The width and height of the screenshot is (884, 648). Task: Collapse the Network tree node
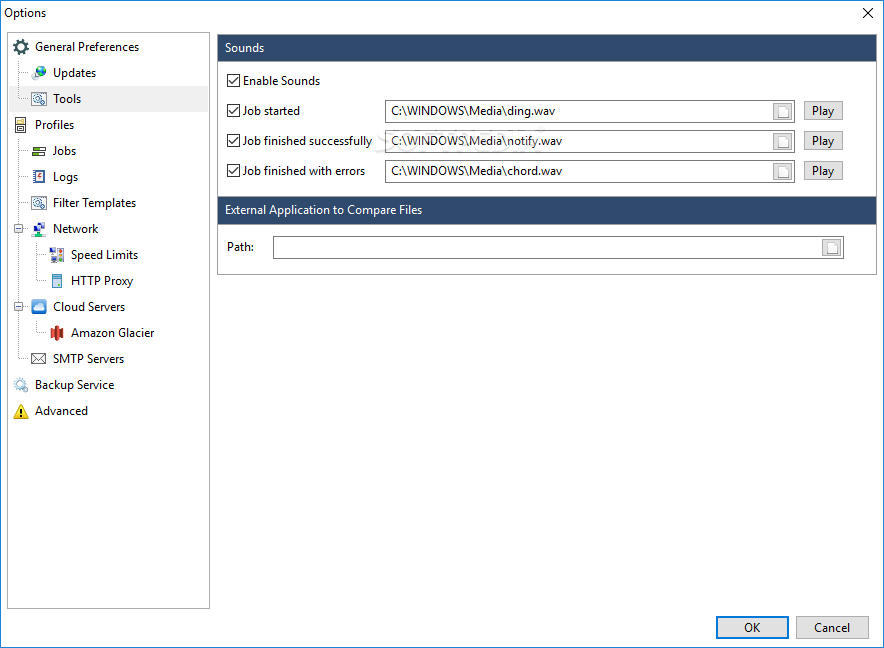(19, 228)
